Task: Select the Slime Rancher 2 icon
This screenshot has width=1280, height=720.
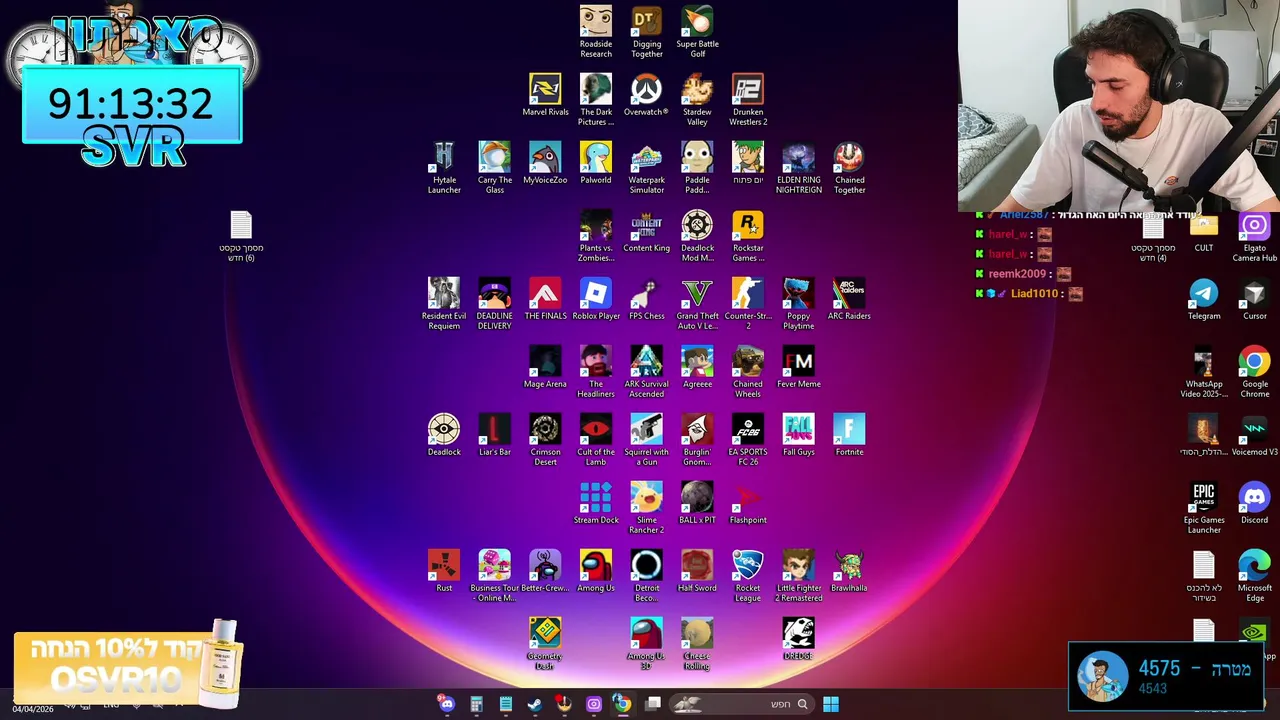Action: (x=647, y=507)
